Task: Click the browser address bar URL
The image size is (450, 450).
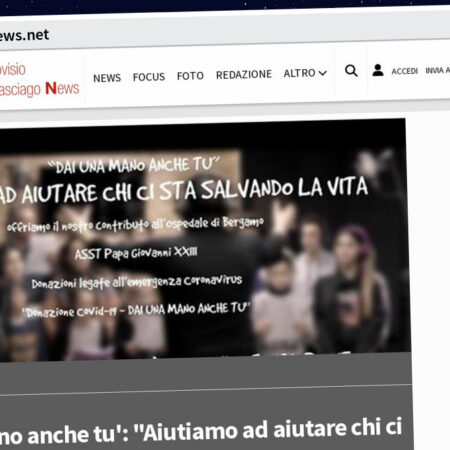Action: coord(24,35)
